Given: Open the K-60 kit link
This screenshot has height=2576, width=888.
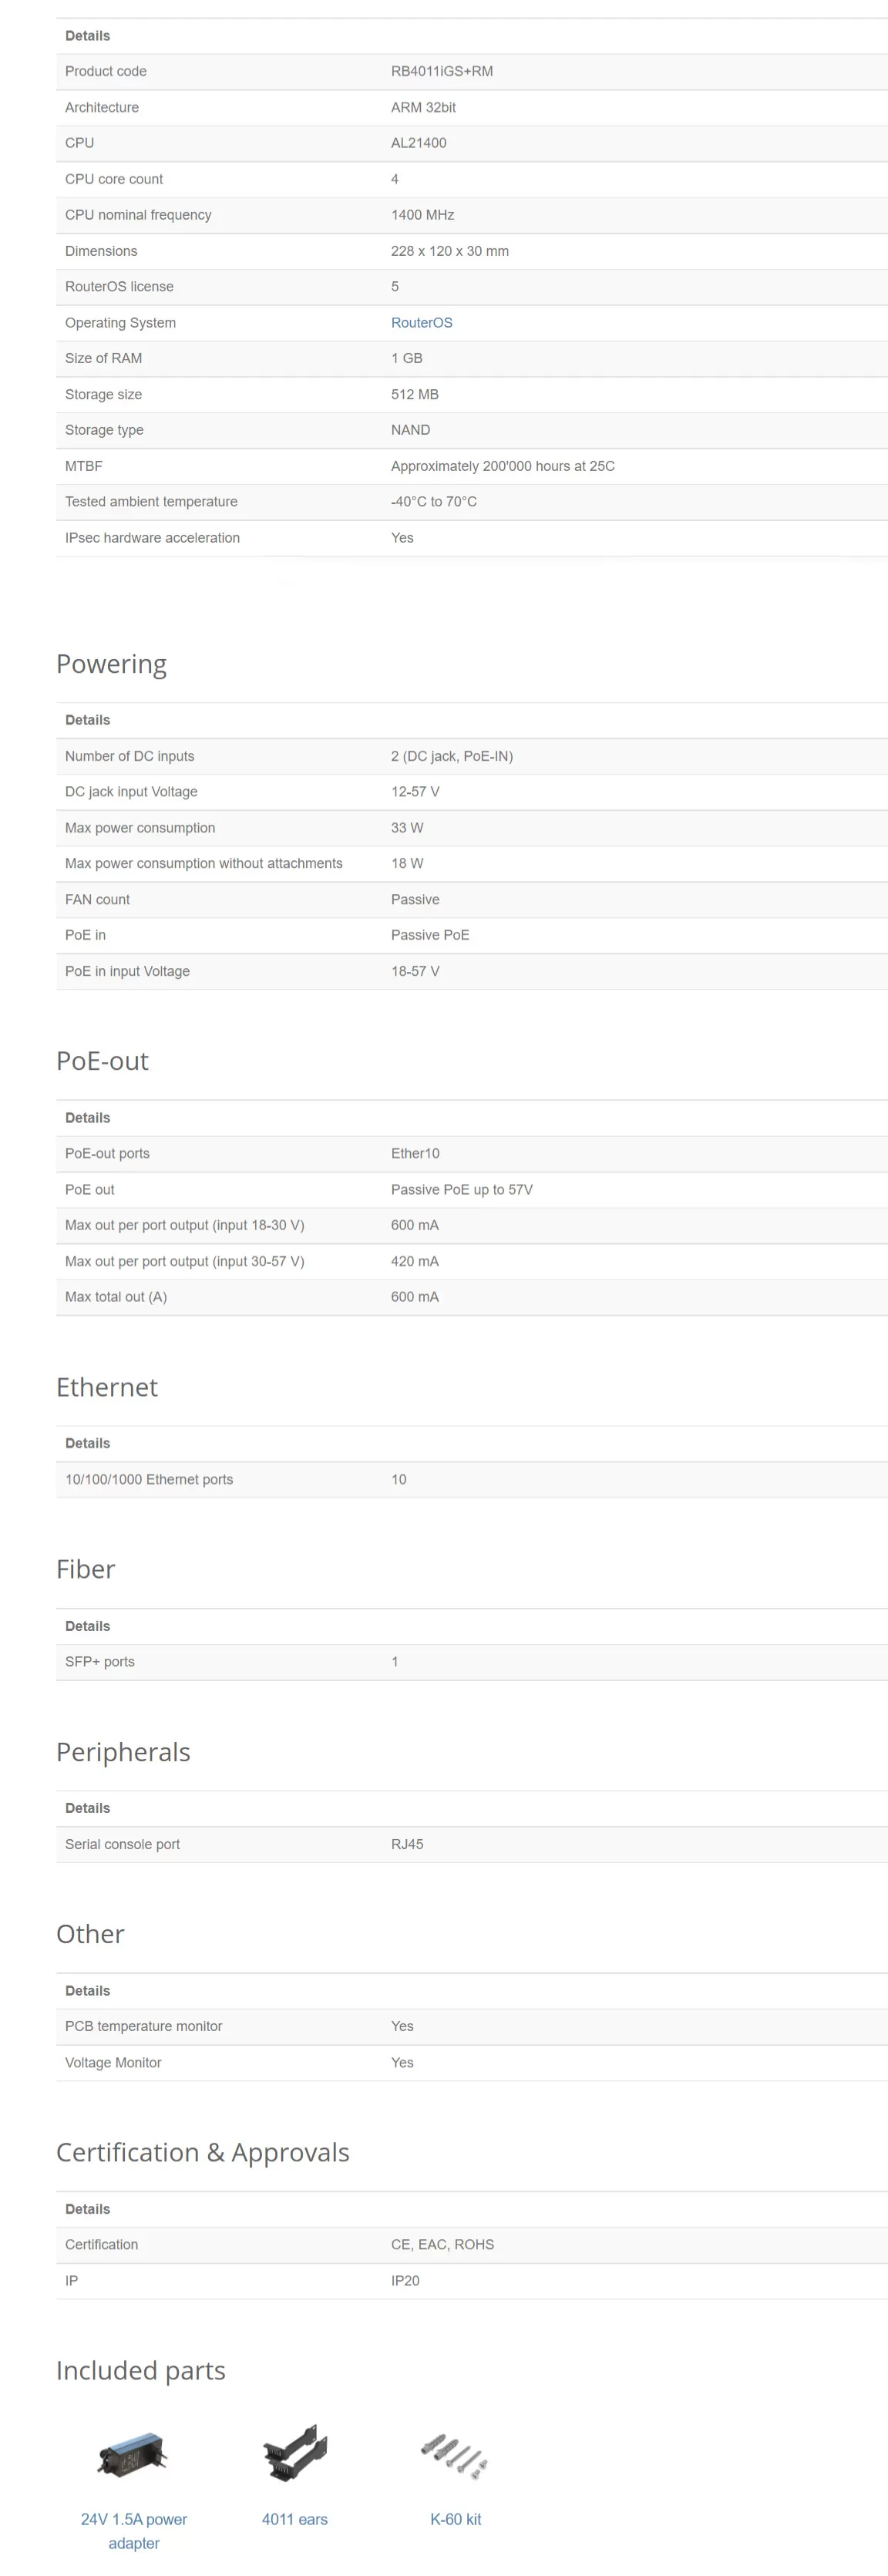Looking at the screenshot, I should click(456, 2519).
